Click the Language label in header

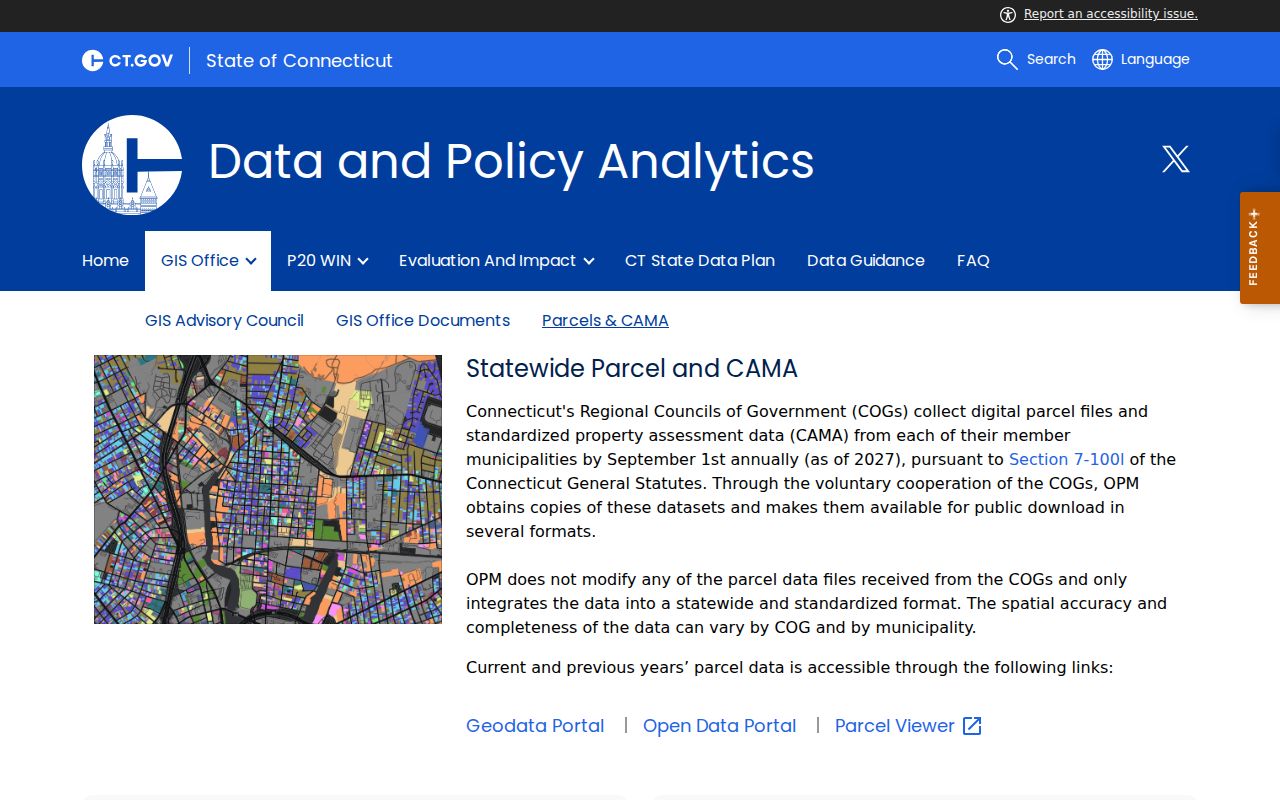click(1155, 59)
